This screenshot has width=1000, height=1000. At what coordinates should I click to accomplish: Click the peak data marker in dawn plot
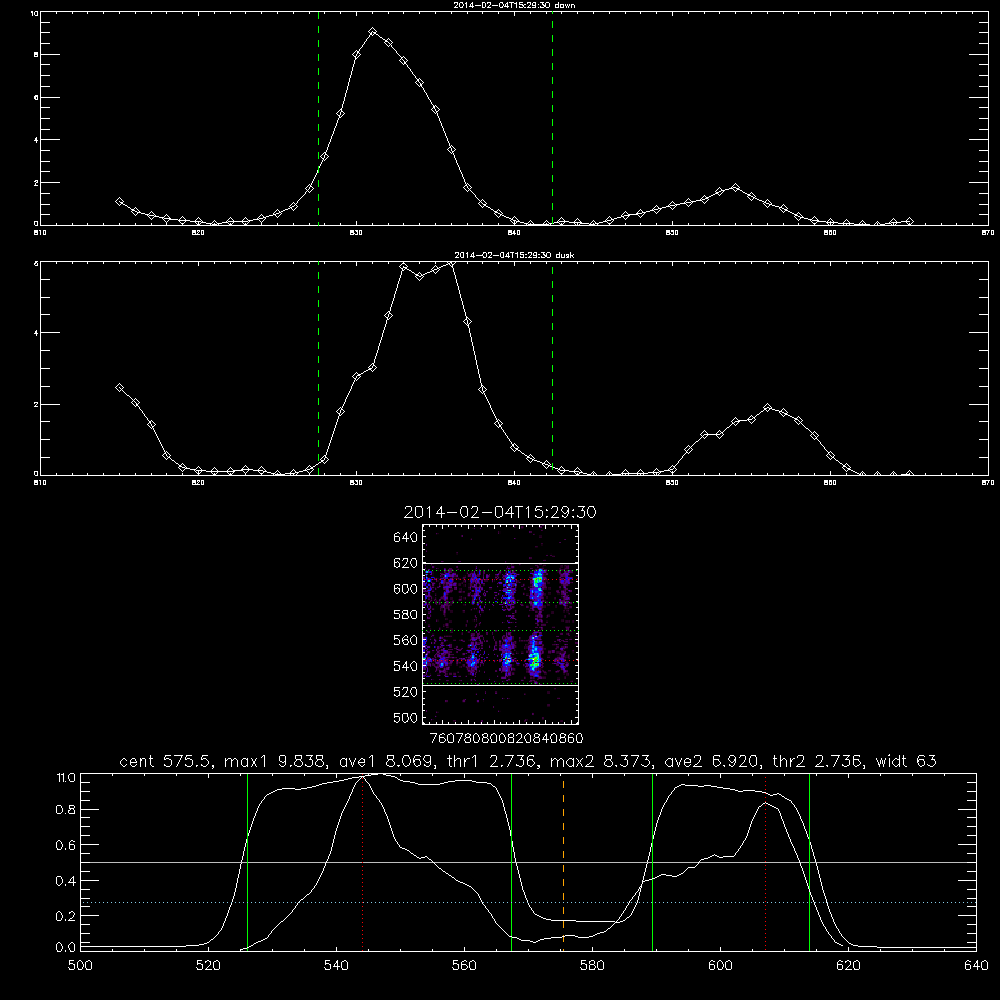[372, 32]
